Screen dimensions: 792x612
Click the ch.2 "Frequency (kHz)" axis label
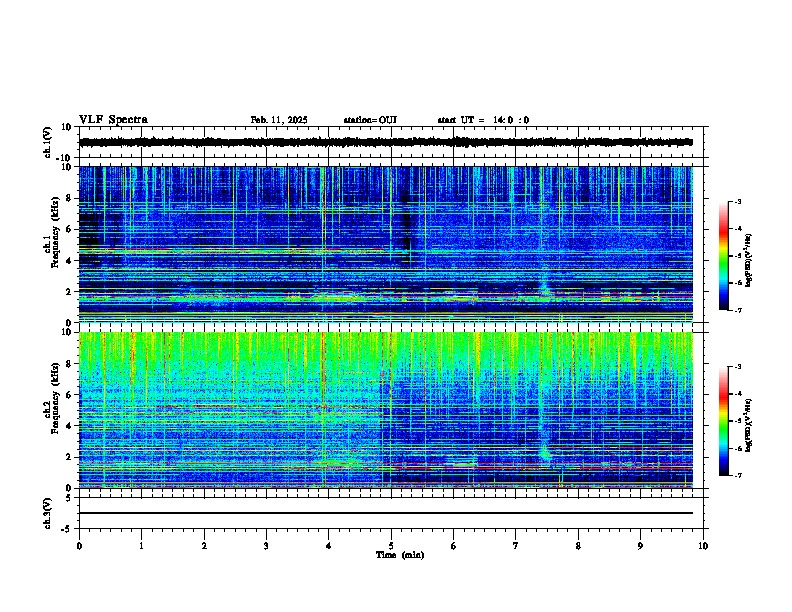click(x=56, y=397)
